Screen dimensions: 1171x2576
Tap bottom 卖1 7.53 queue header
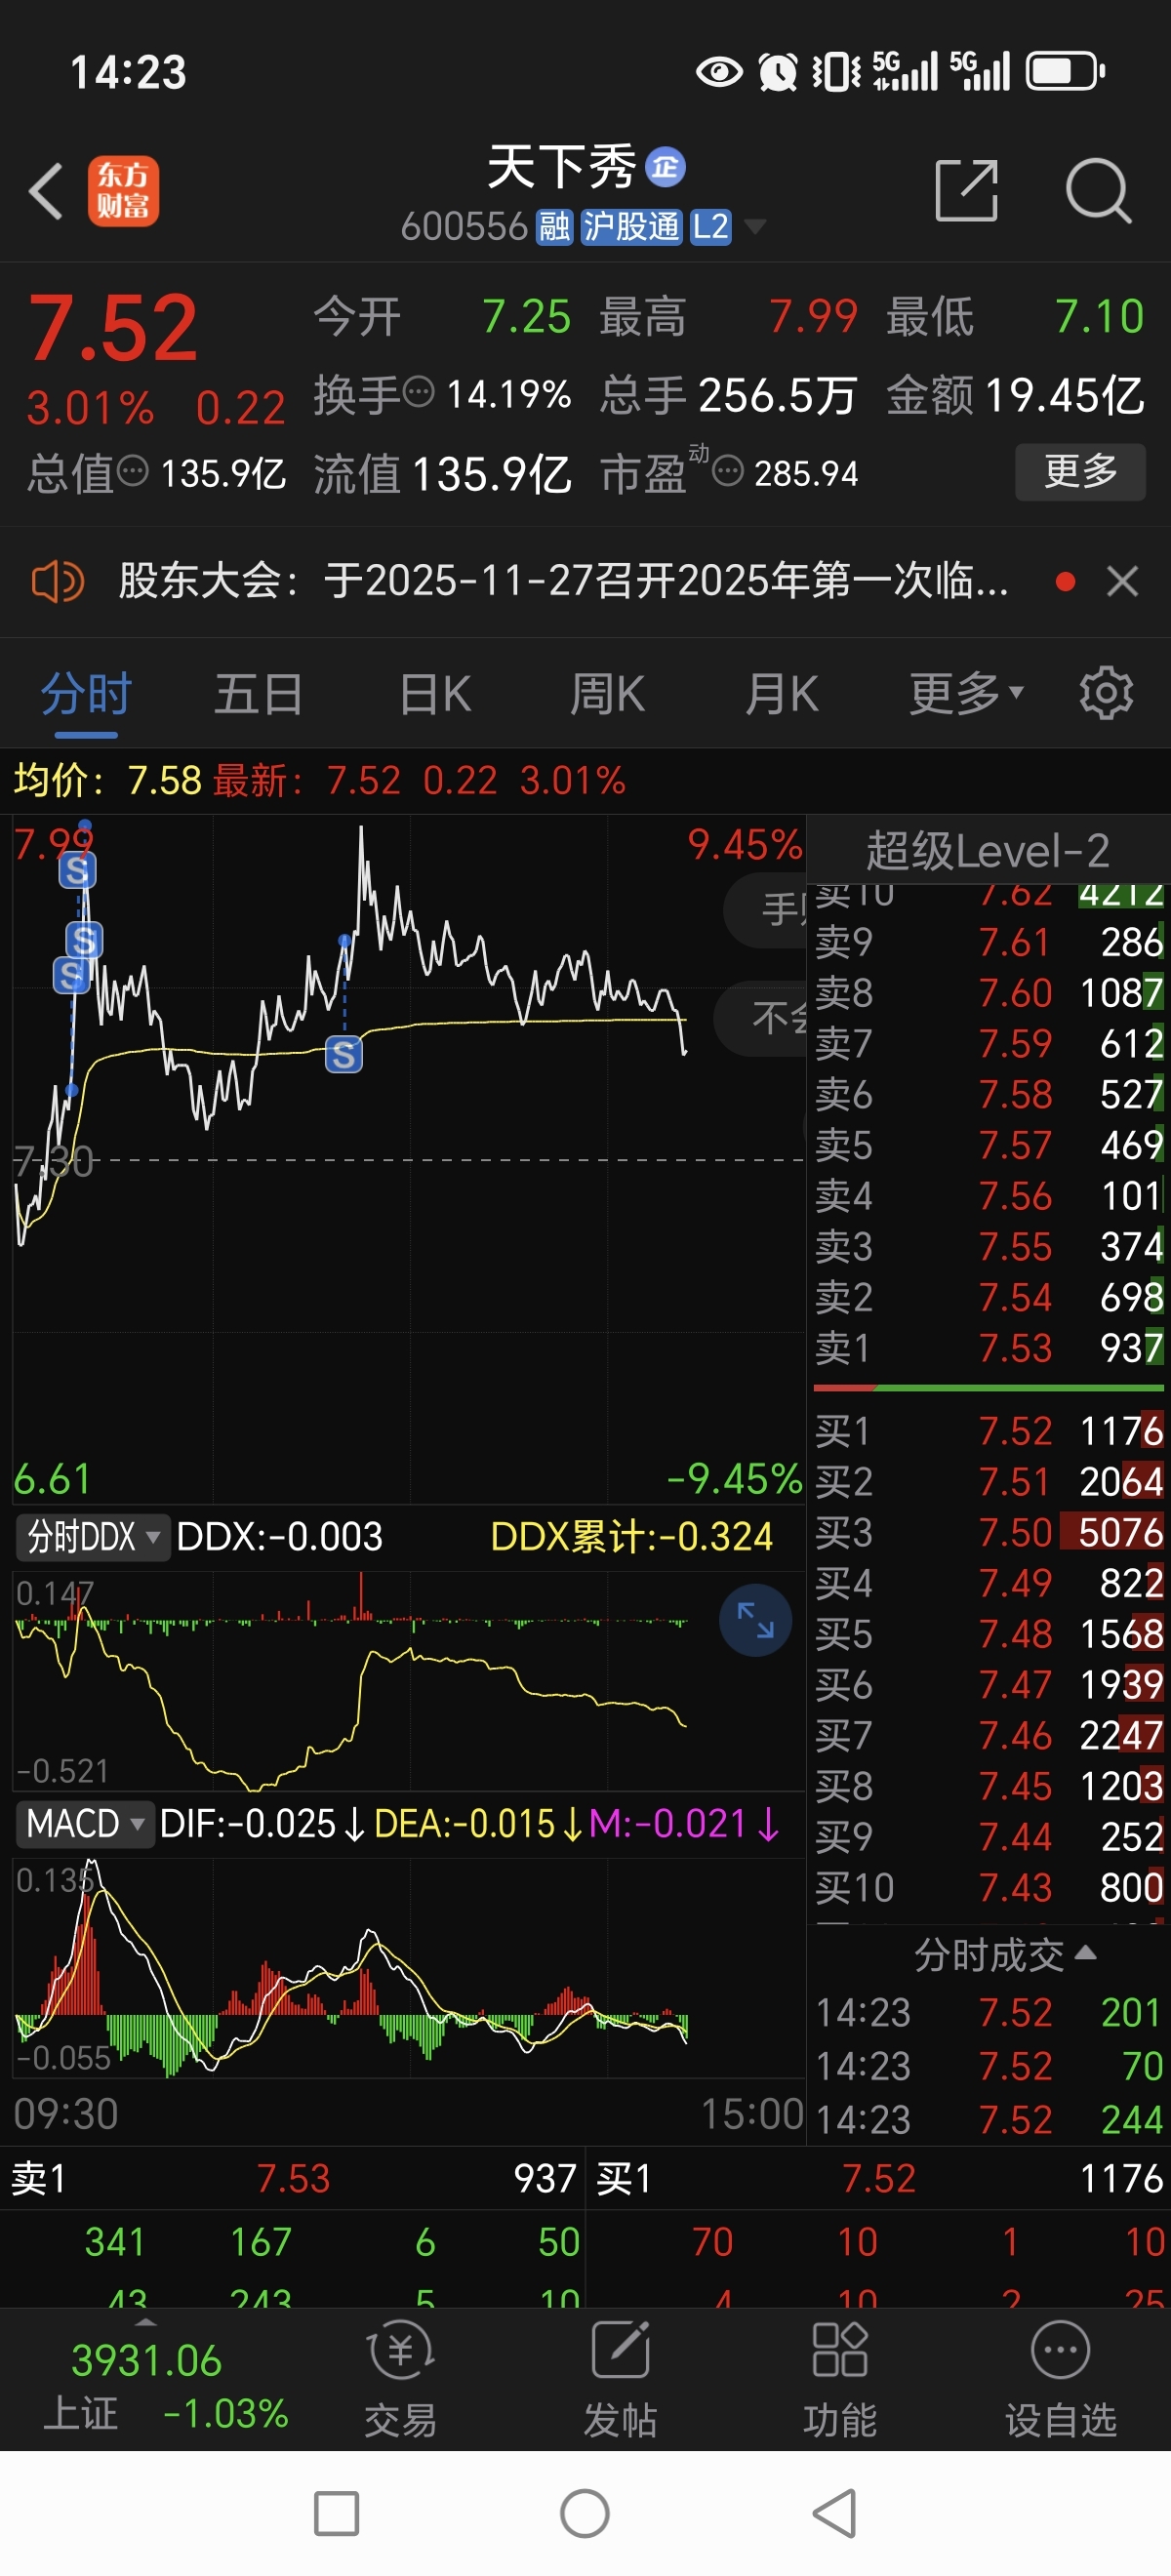(292, 2178)
